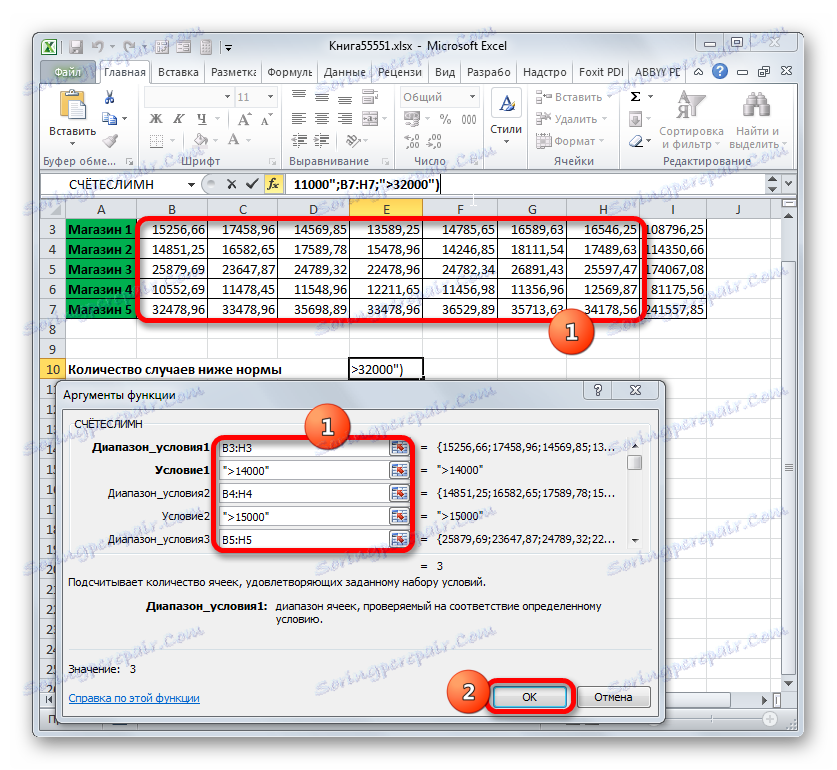Toggle underline Ч formatting

pos(201,119)
